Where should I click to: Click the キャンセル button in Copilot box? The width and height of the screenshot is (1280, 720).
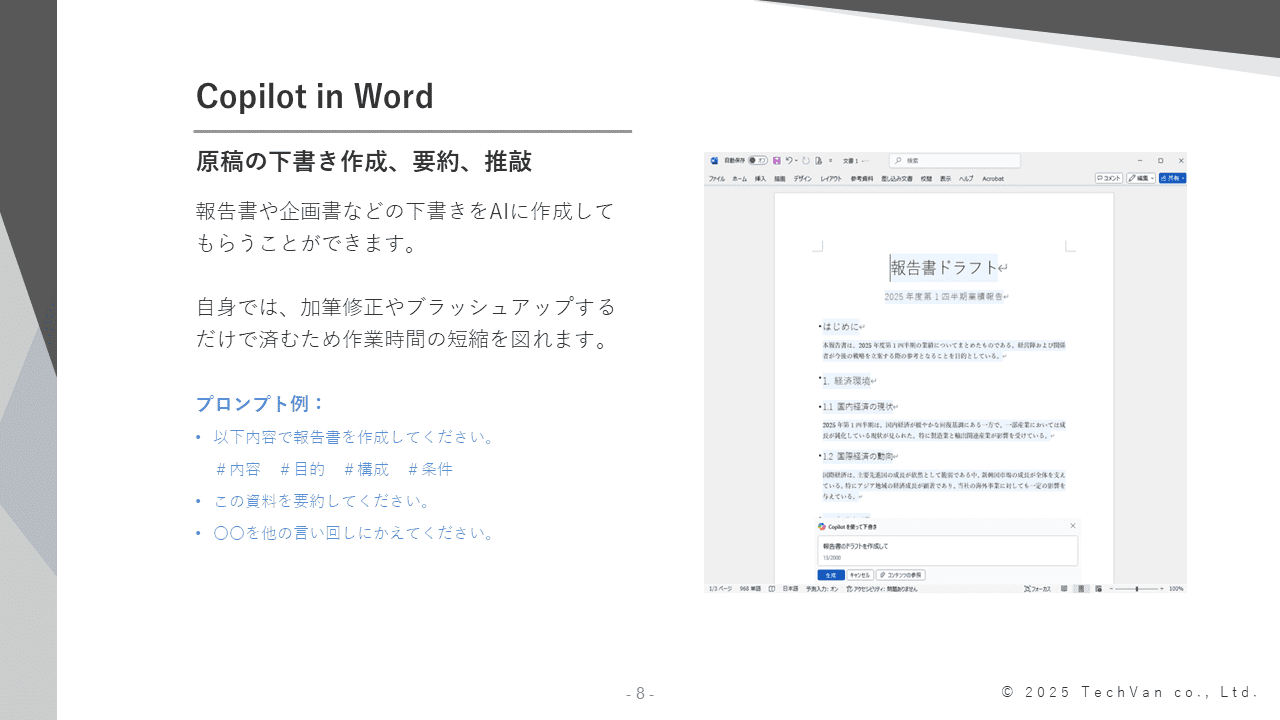(860, 575)
